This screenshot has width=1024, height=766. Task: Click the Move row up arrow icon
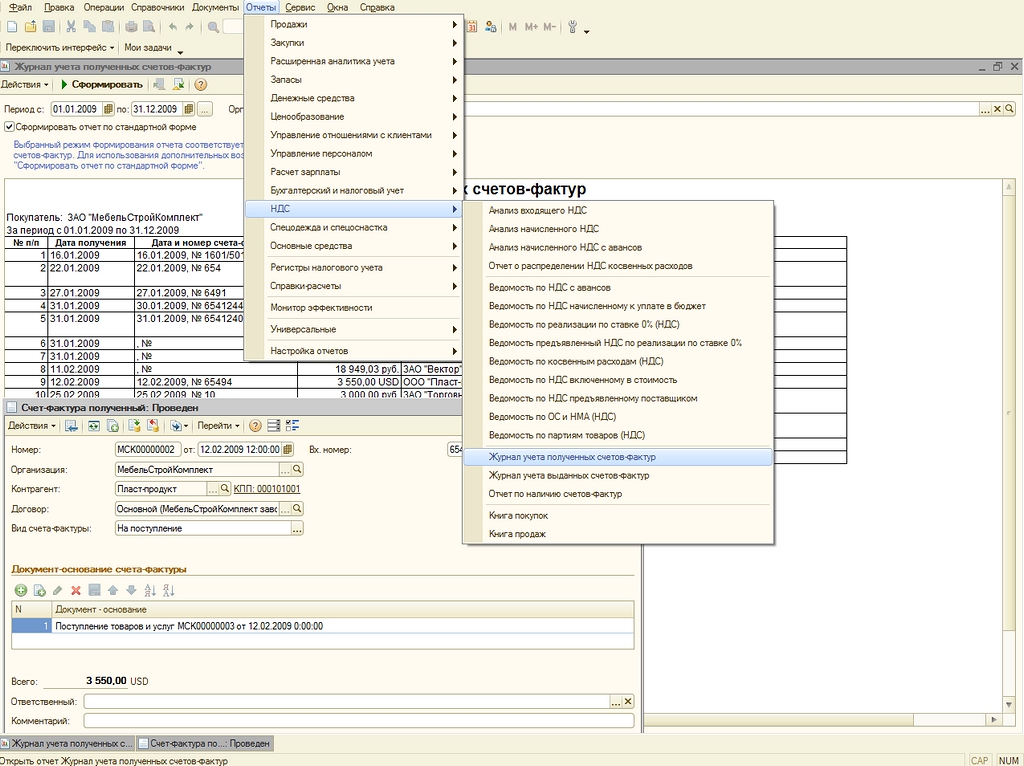pyautogui.click(x=112, y=590)
